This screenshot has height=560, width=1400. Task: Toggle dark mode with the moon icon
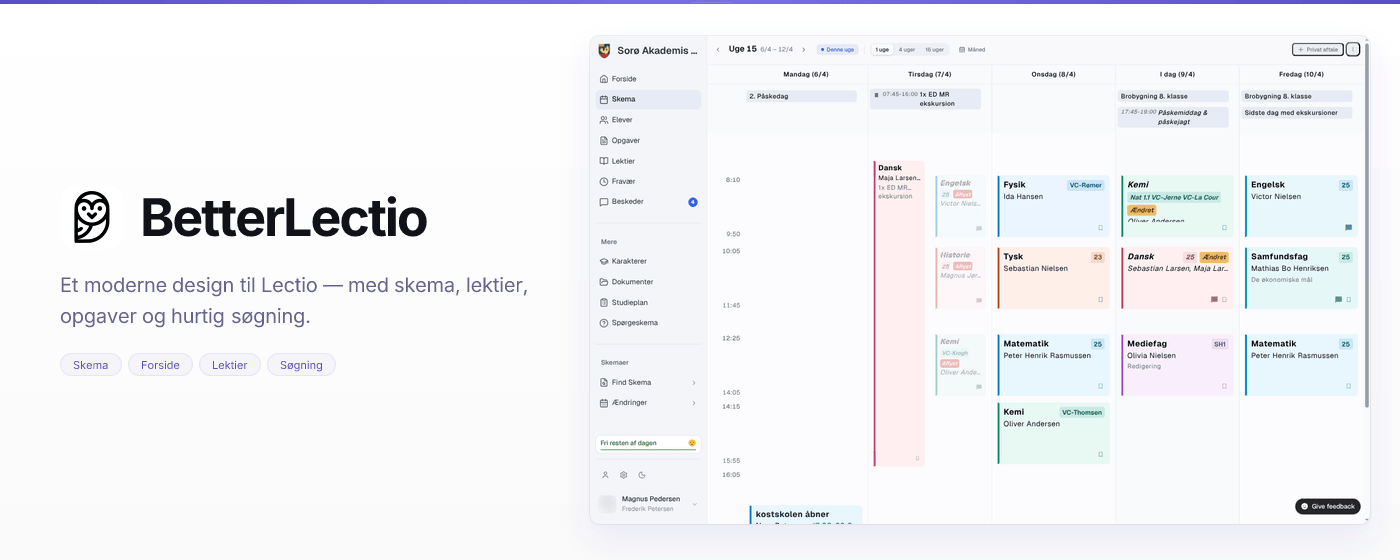(642, 475)
